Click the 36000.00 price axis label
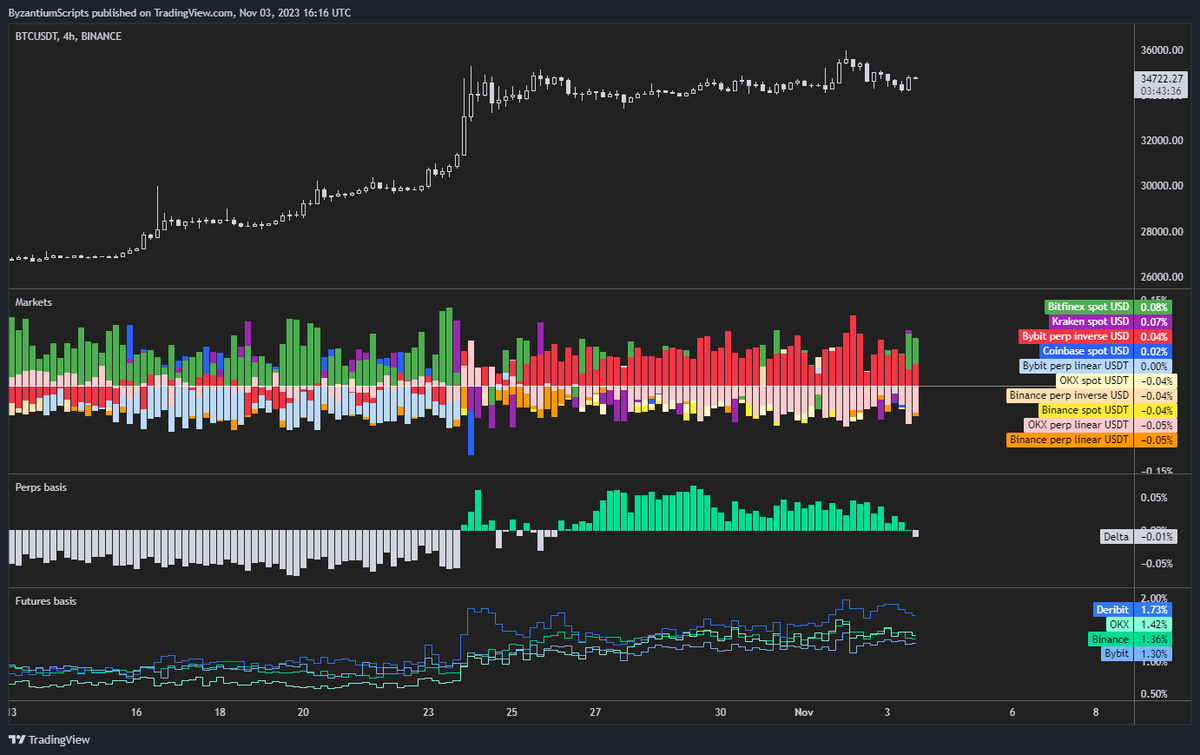The image size is (1200, 755). (x=1162, y=50)
